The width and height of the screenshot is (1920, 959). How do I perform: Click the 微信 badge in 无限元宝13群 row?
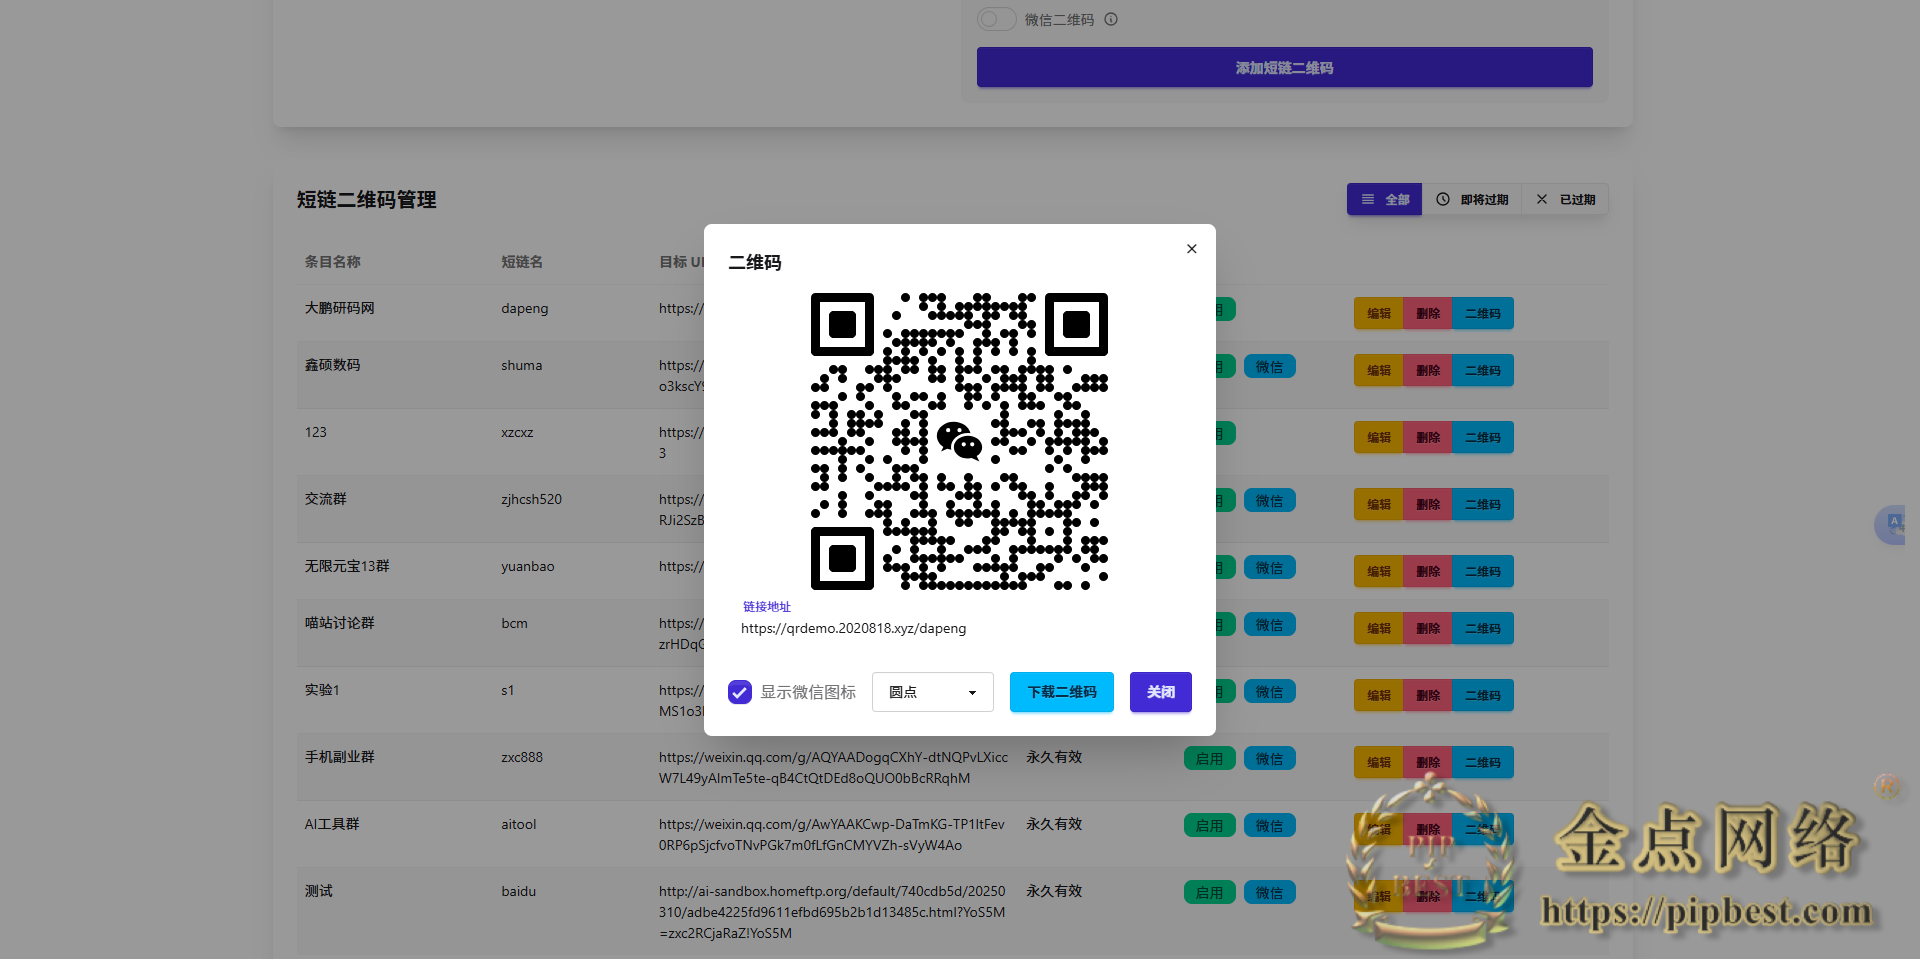pyautogui.click(x=1270, y=568)
